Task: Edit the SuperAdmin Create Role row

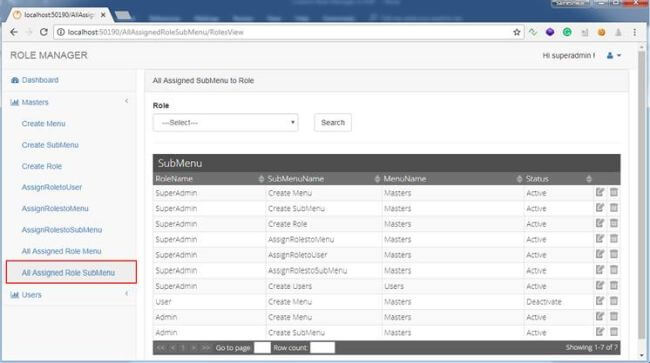Action: coord(599,223)
